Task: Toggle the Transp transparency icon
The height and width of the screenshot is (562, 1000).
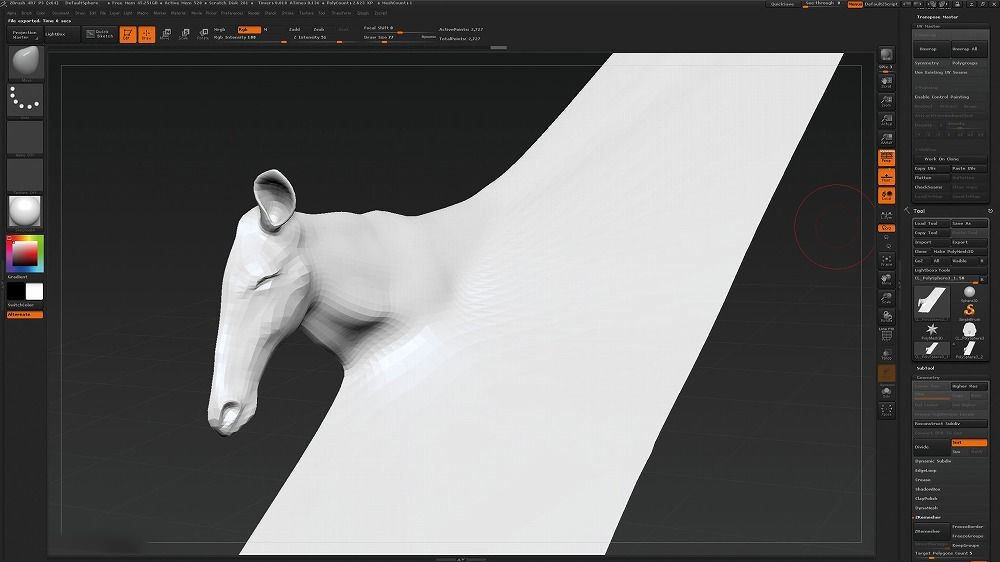Action: pyautogui.click(x=886, y=355)
